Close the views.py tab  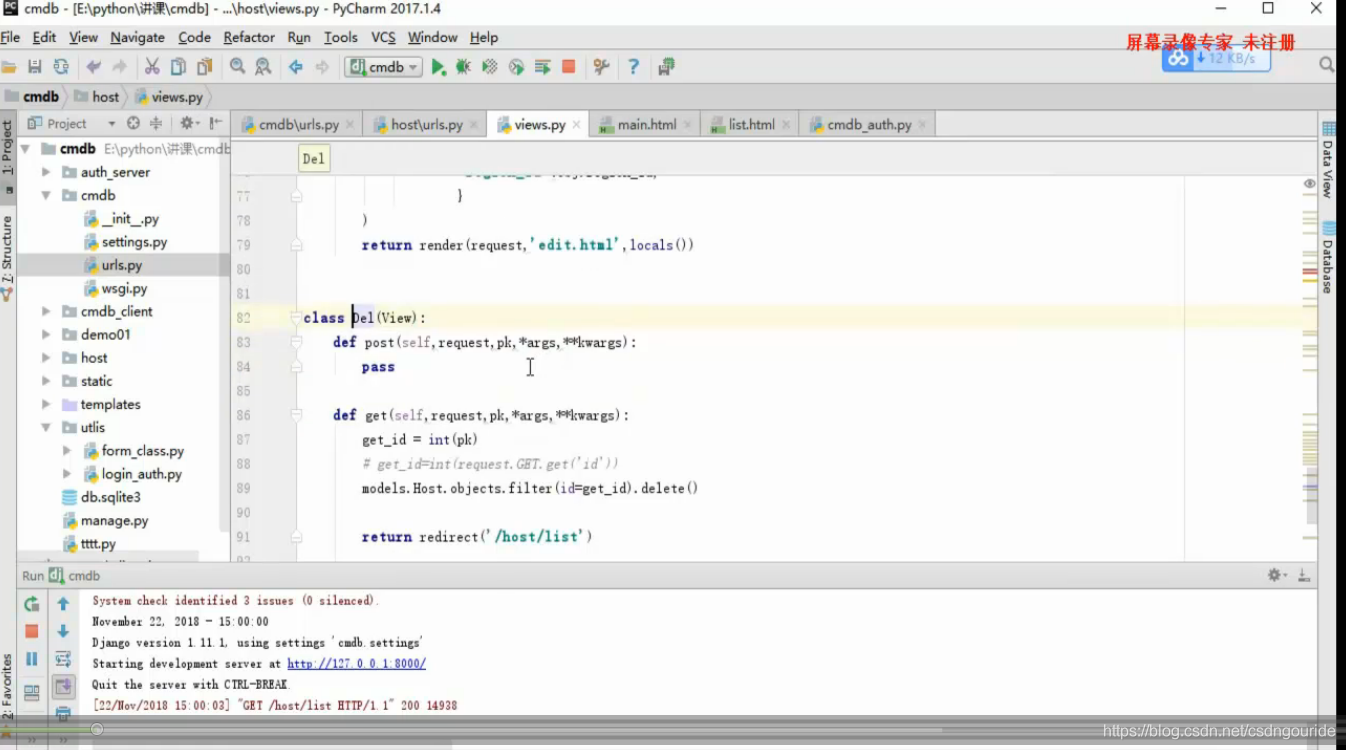pyautogui.click(x=577, y=125)
